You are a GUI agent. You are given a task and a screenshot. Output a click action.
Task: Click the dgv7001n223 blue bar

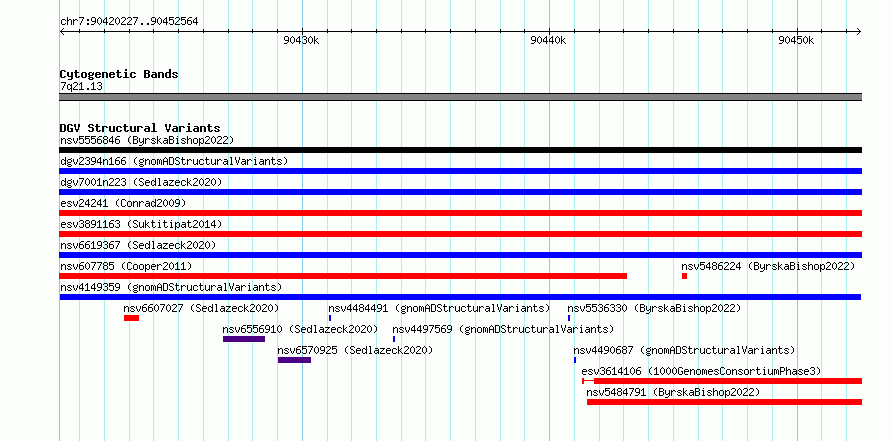click(x=460, y=192)
